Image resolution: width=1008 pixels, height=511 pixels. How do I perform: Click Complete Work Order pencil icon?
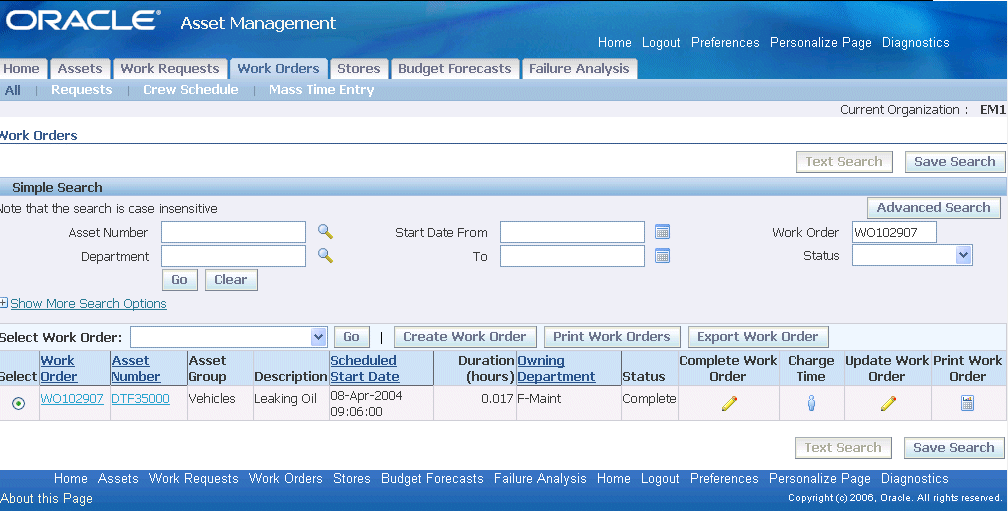(729, 403)
